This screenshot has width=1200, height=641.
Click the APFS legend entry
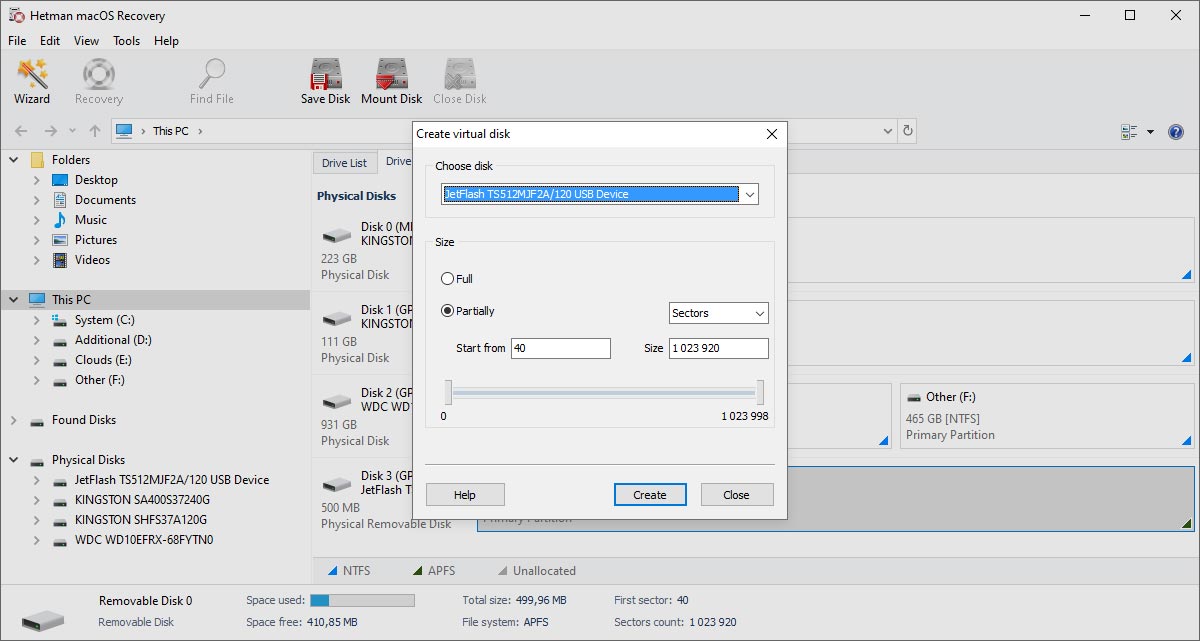click(433, 571)
